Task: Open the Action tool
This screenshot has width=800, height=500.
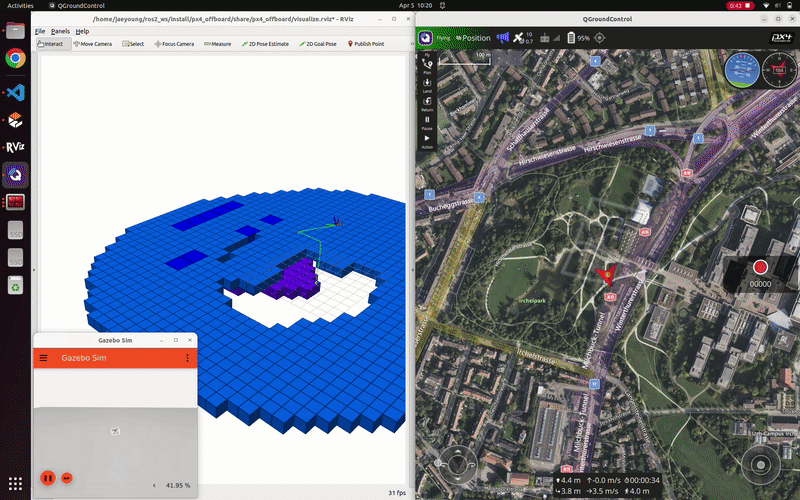Action: (x=427, y=140)
